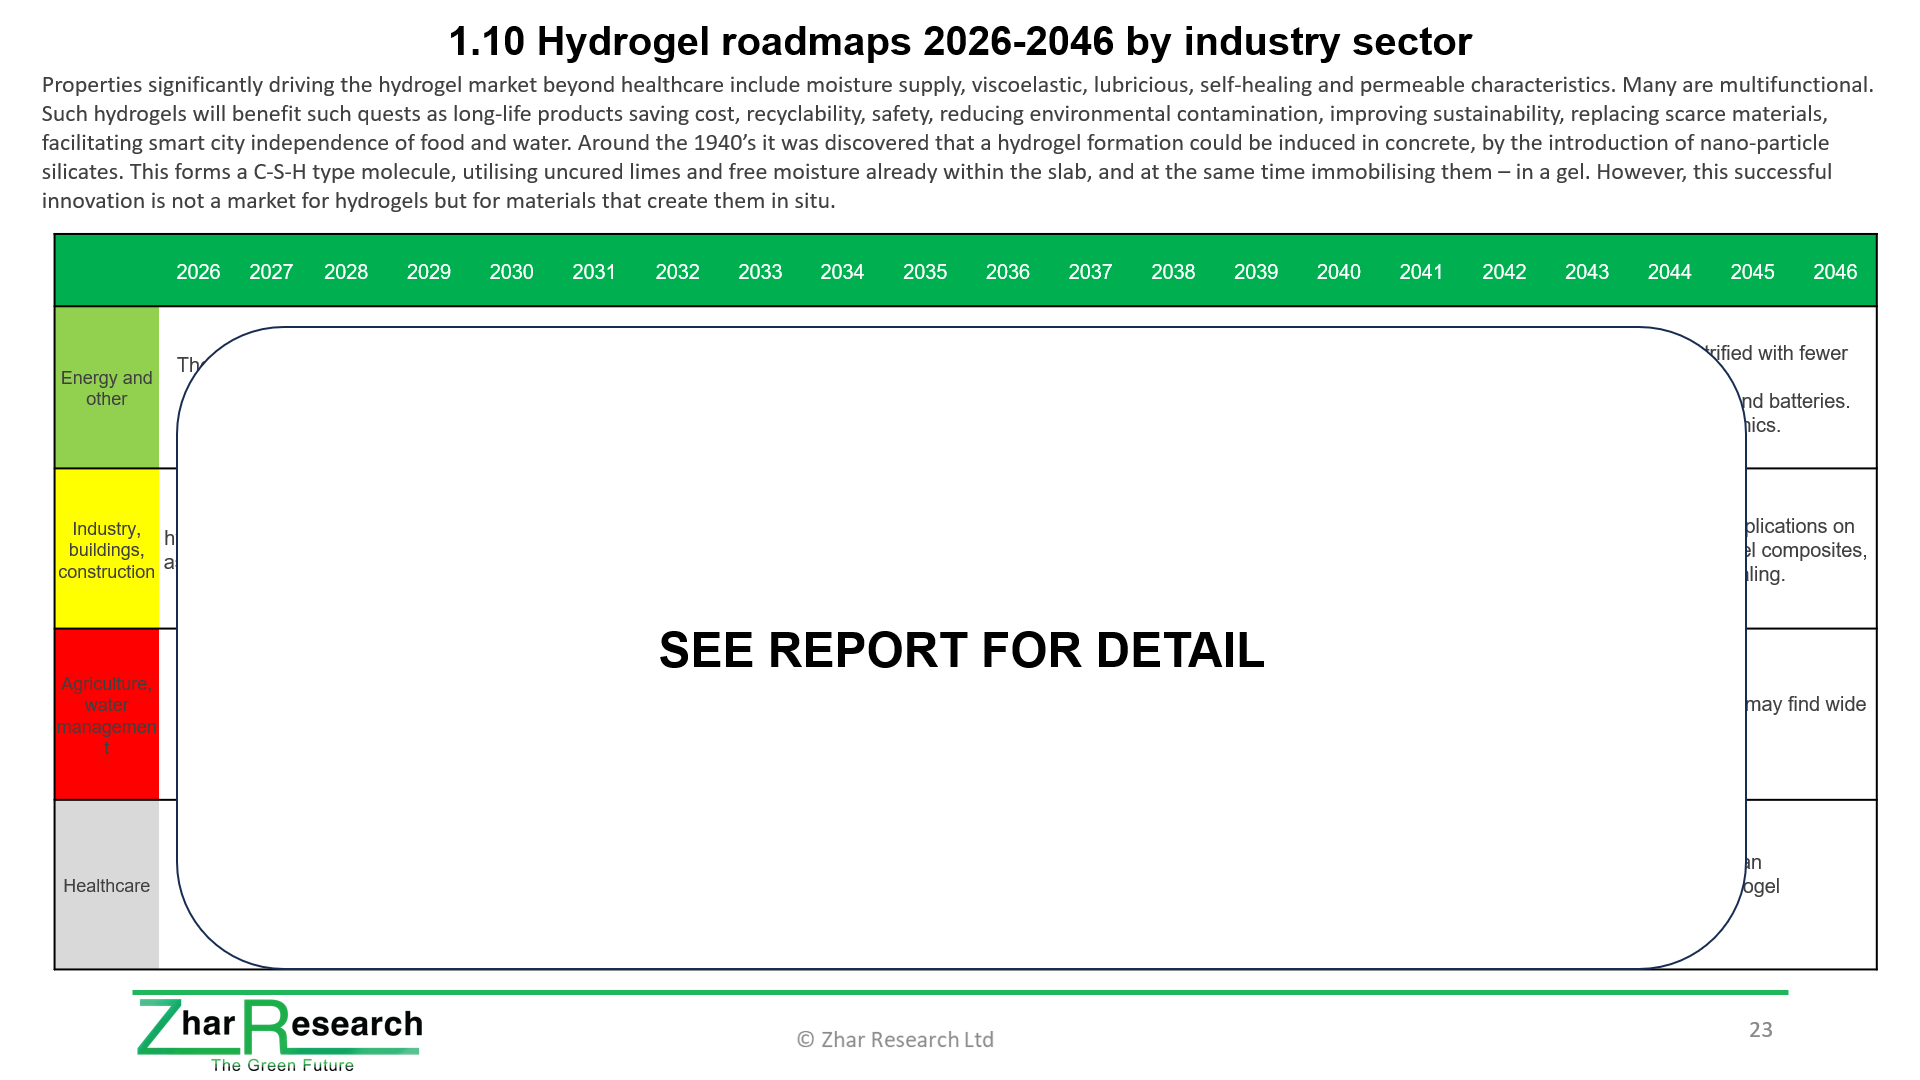Click the 2035 year column header

click(924, 272)
